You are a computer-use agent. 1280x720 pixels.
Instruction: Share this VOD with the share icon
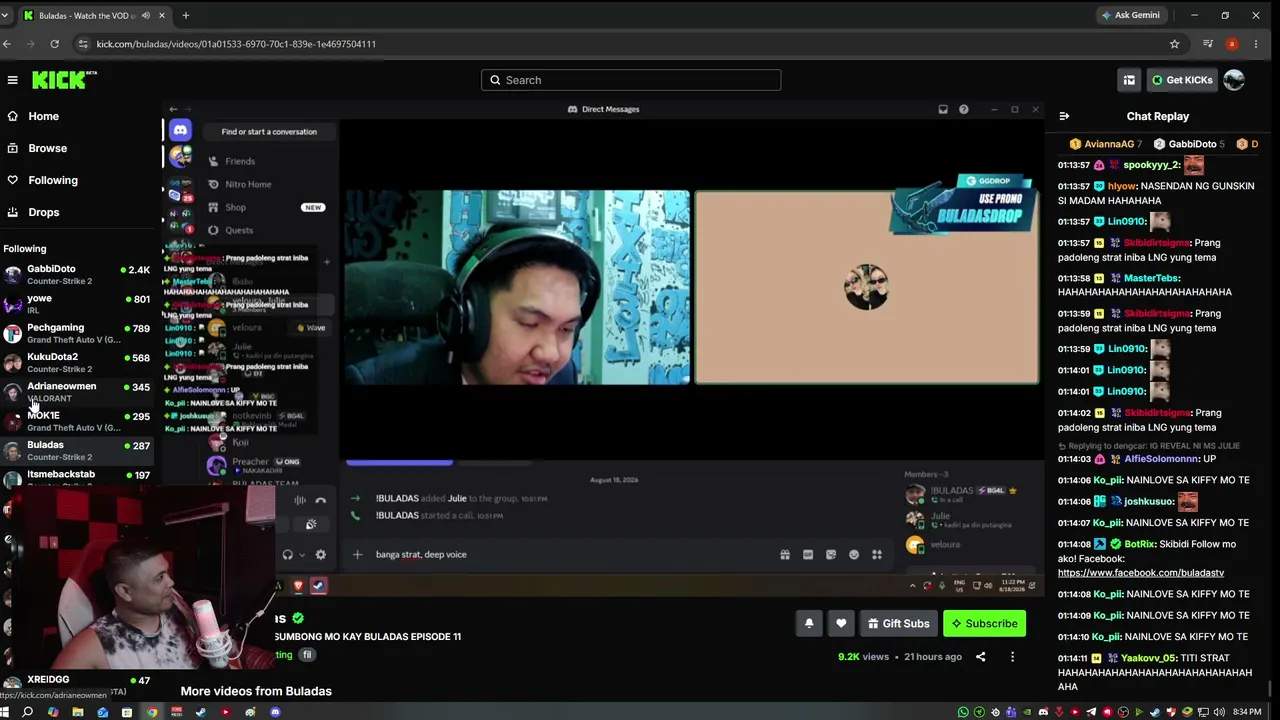980,657
